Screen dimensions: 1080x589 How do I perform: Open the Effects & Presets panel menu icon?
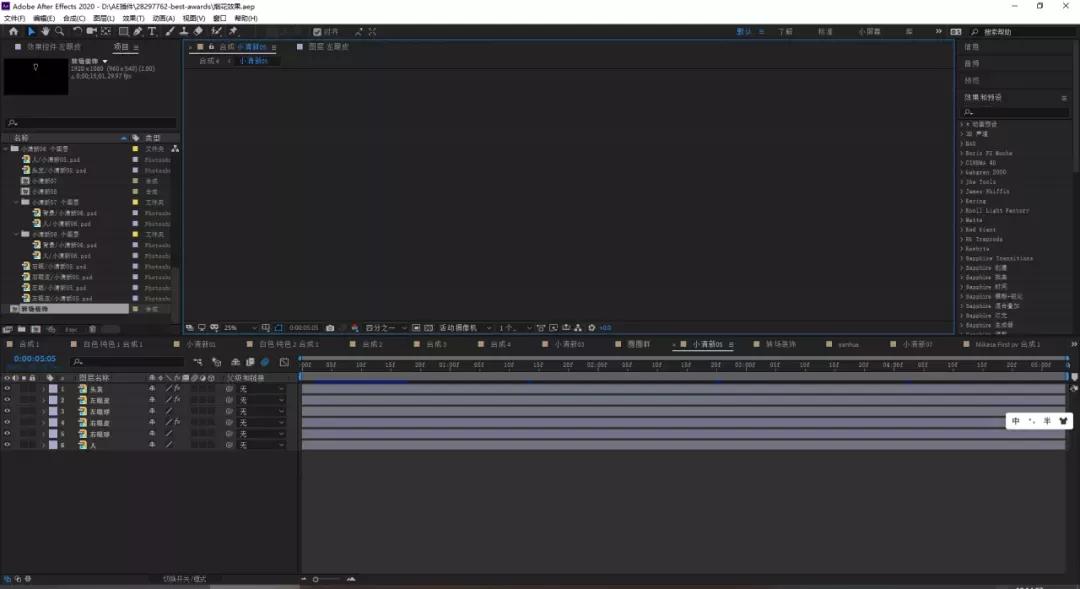click(1063, 98)
